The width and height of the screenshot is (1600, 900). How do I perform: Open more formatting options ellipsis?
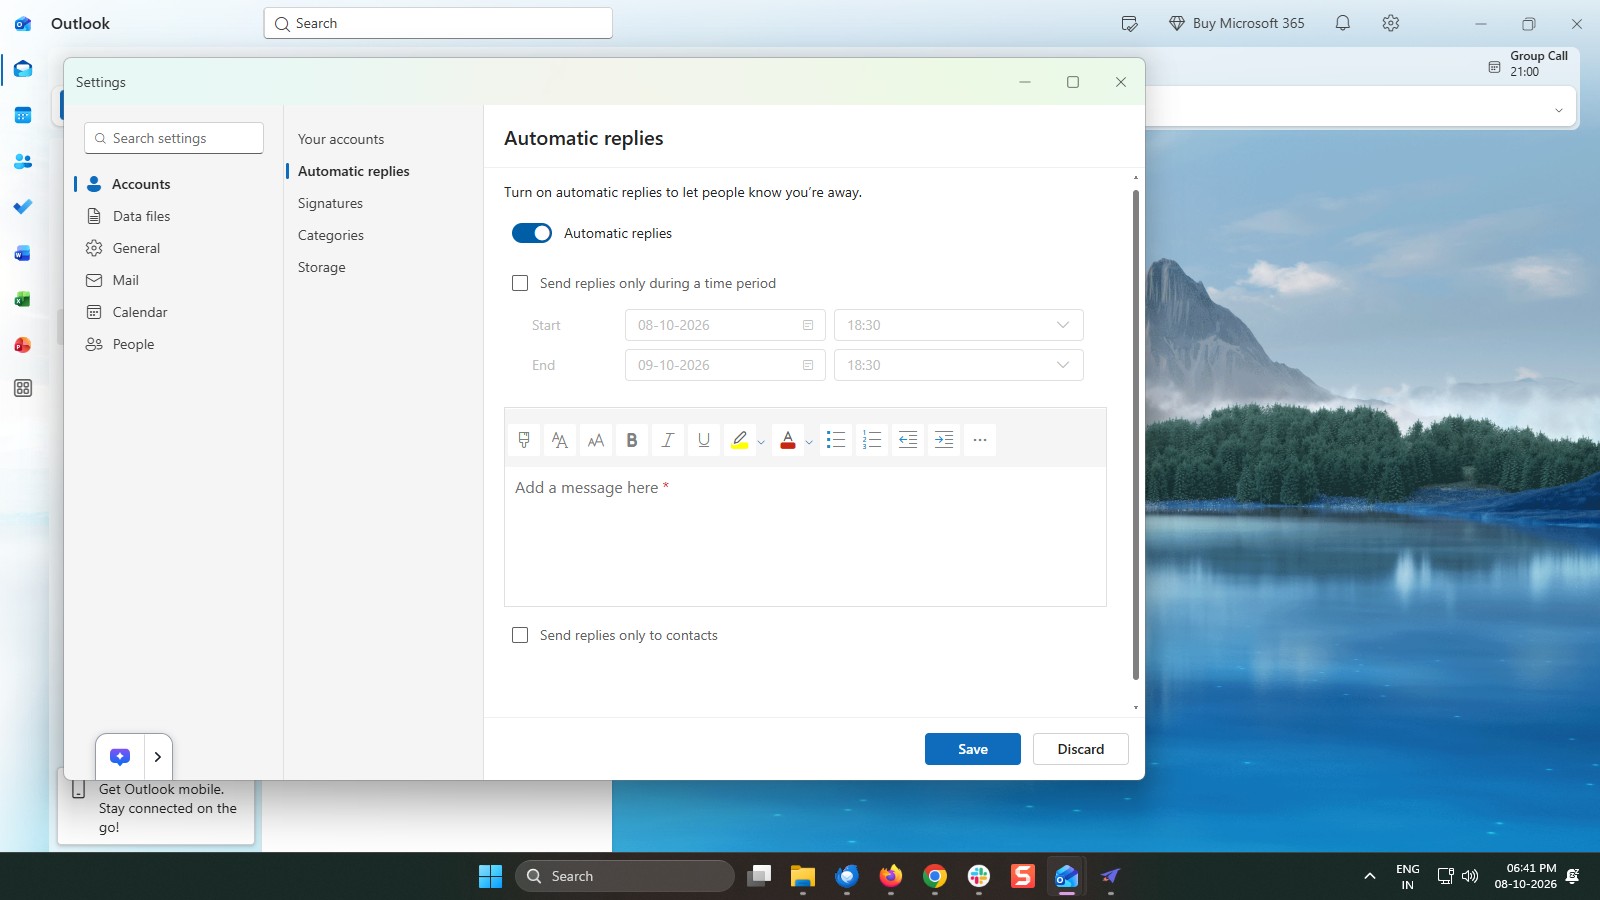[x=980, y=440]
